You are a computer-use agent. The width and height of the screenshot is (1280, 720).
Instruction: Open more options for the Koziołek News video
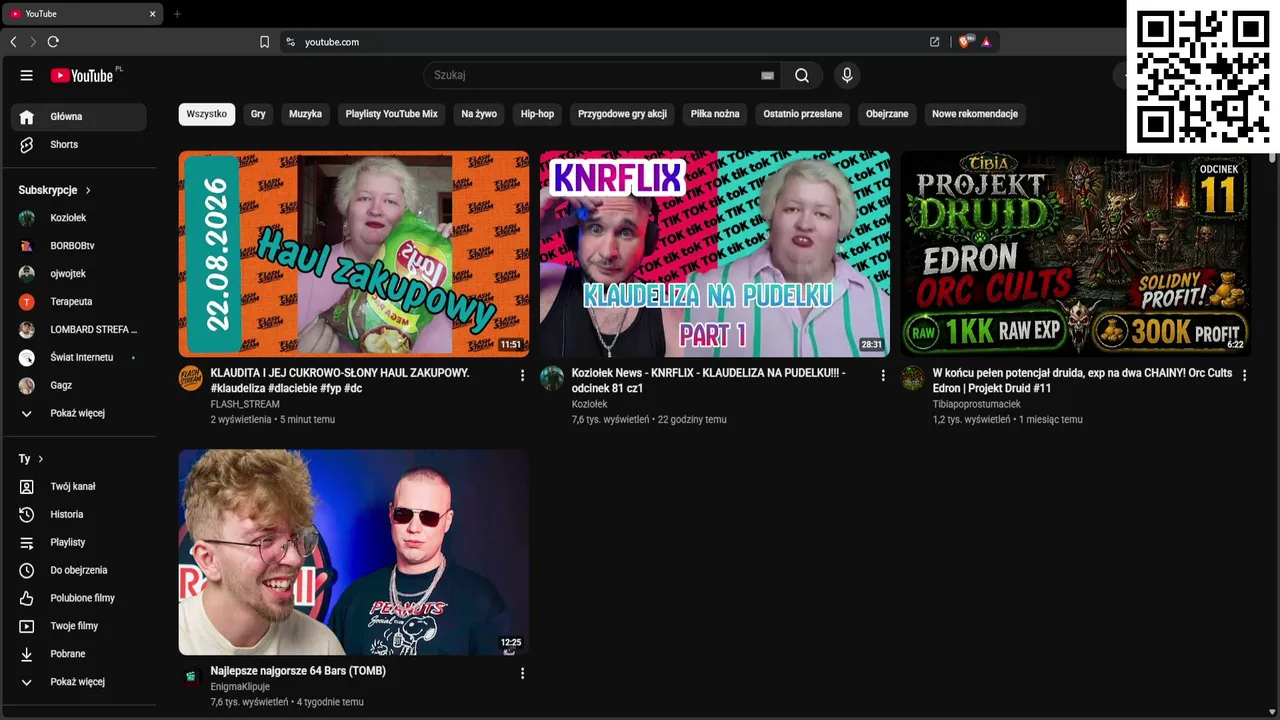883,376
